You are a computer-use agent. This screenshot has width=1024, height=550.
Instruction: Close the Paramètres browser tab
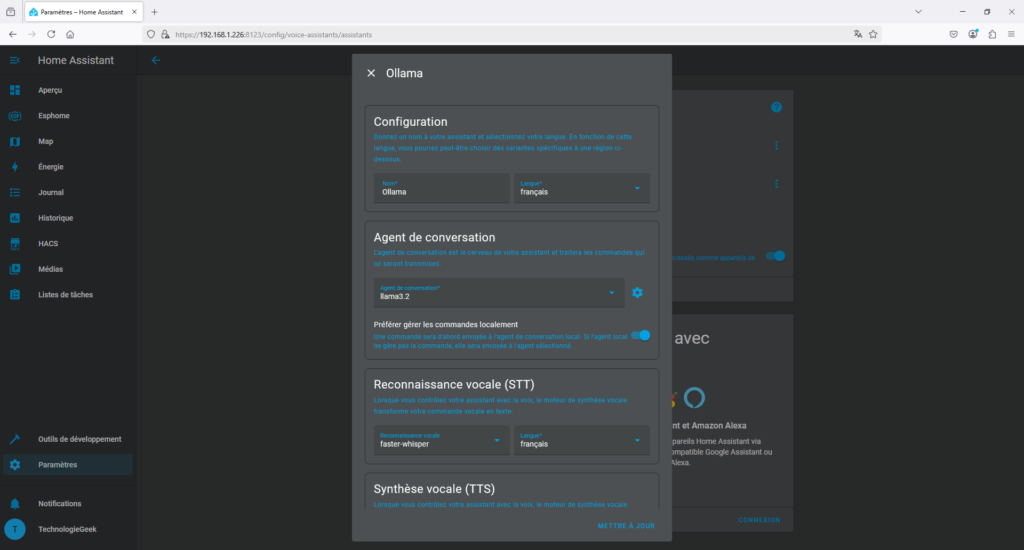tap(135, 12)
